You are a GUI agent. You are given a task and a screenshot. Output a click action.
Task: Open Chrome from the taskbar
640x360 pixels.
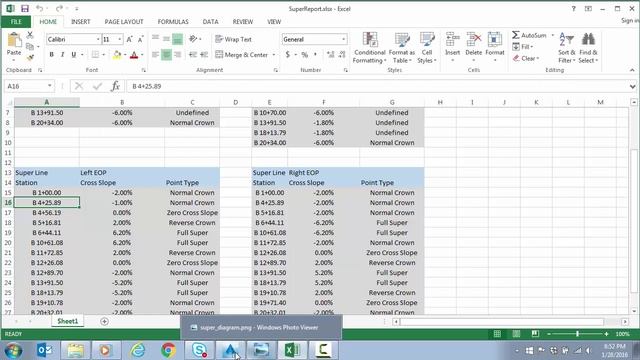168,350
